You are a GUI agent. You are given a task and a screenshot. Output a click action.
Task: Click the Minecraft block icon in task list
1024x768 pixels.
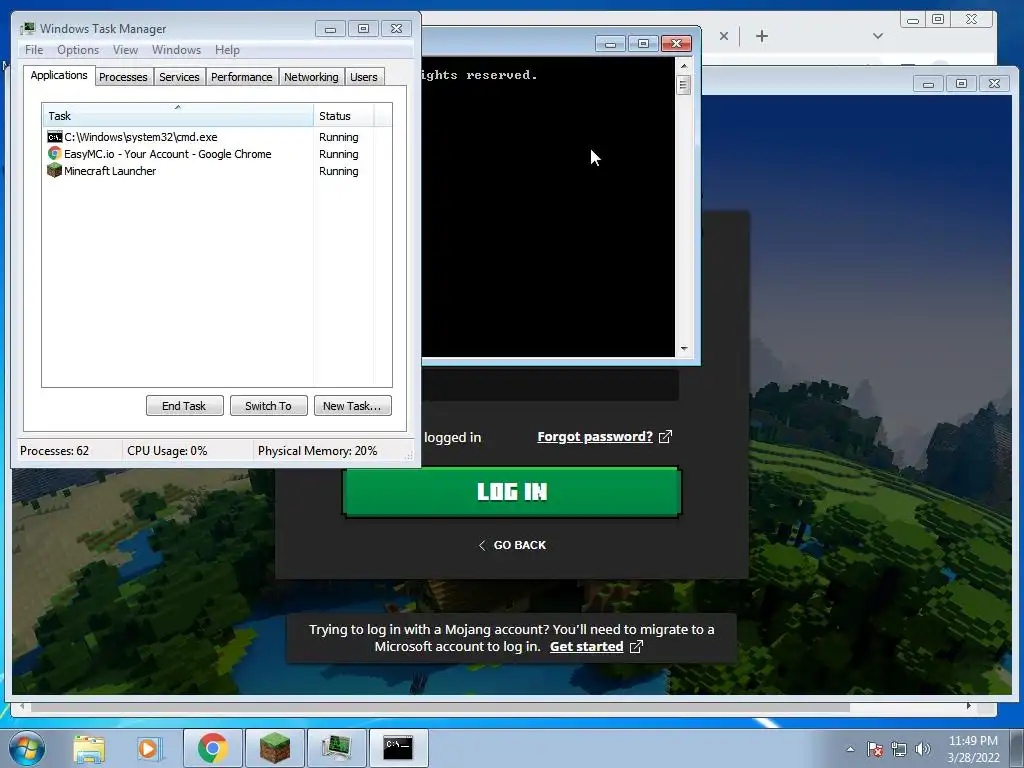(x=54, y=171)
